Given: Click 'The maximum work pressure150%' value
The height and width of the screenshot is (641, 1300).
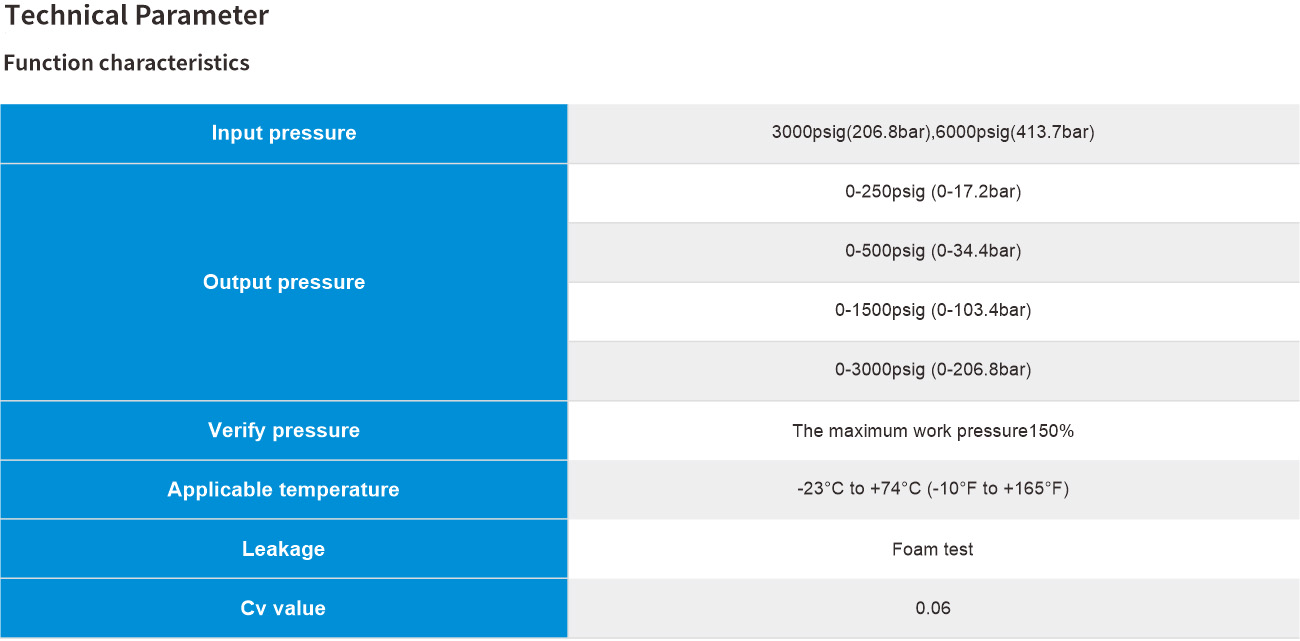Looking at the screenshot, I should 933,431.
